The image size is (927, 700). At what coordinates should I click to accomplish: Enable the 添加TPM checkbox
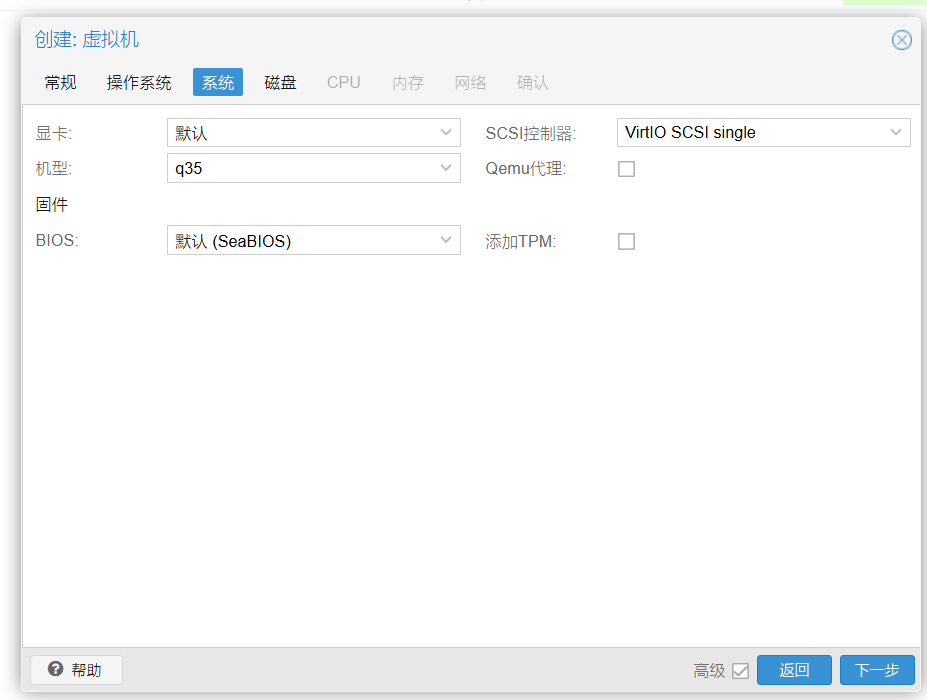pos(626,241)
